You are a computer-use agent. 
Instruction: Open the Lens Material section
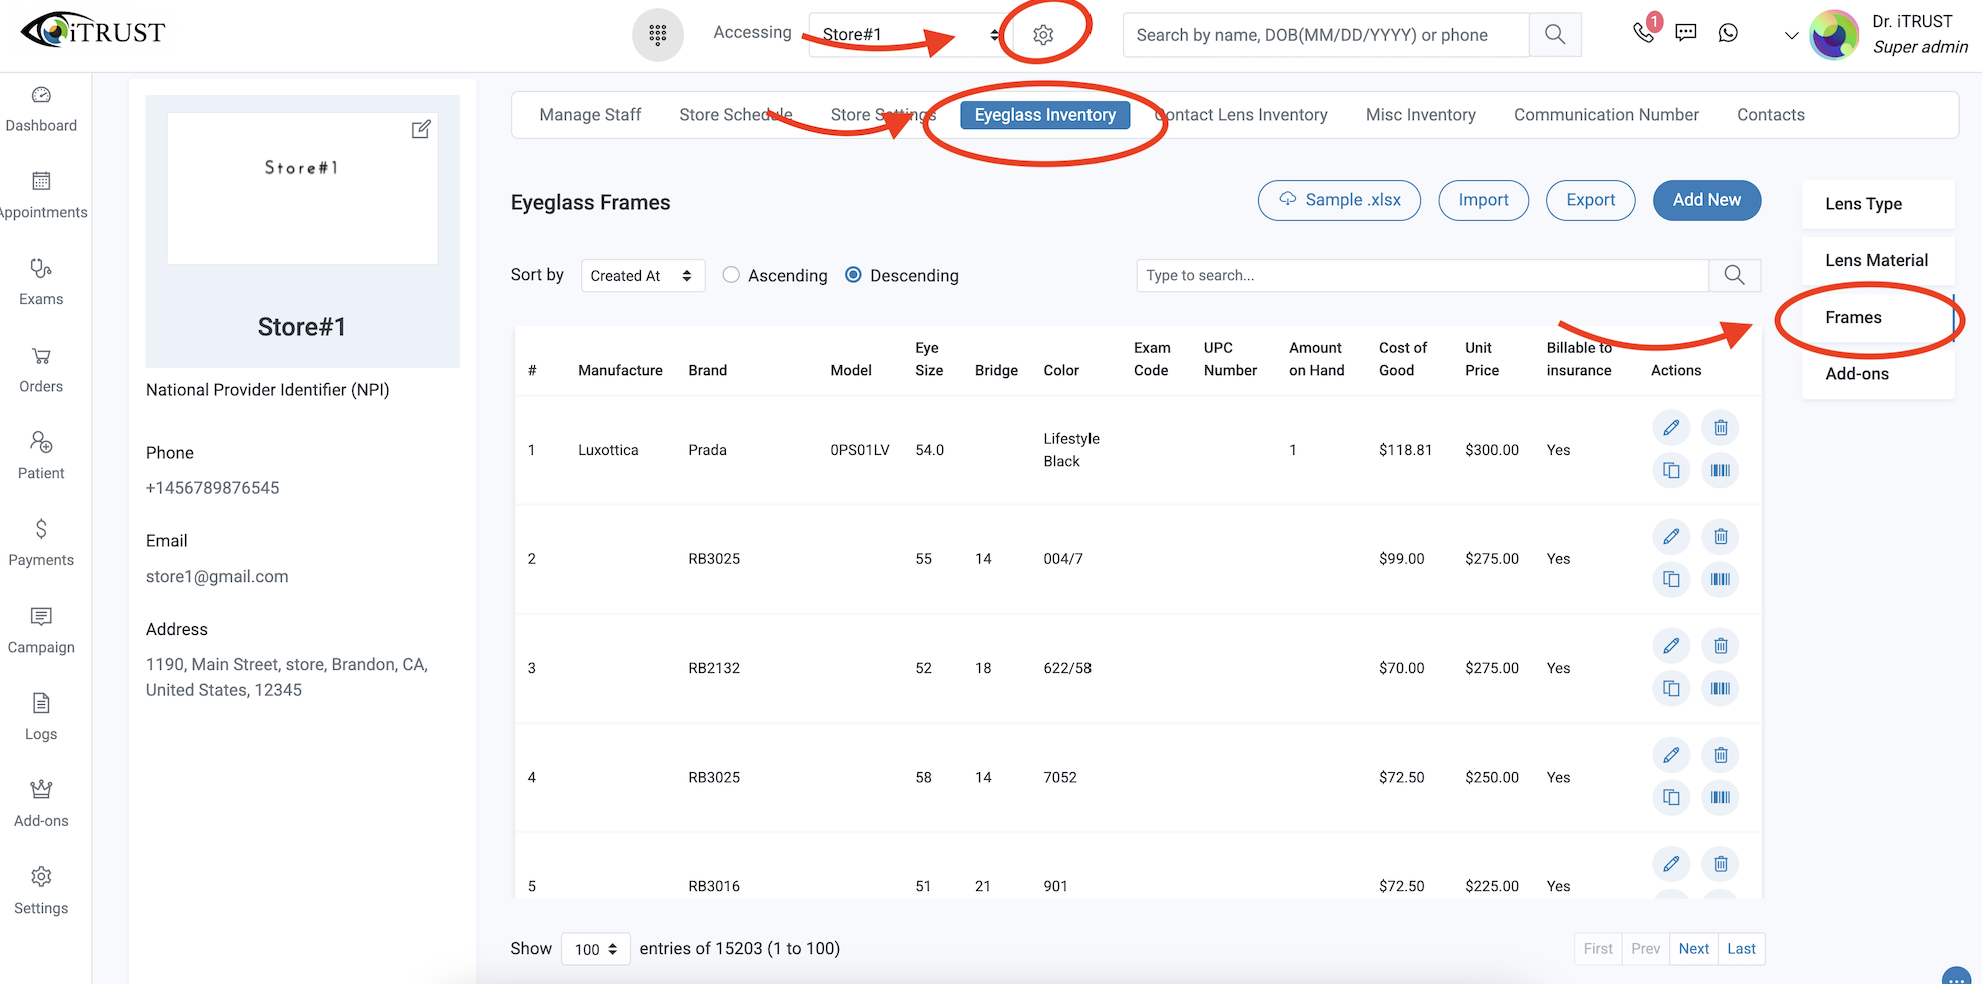[x=1877, y=260]
